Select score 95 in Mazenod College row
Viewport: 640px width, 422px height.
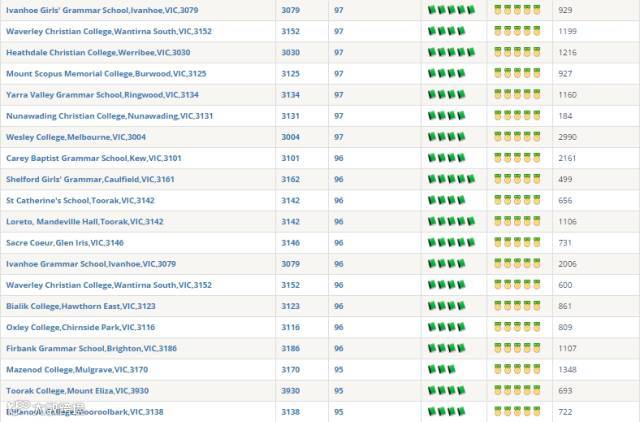(339, 370)
